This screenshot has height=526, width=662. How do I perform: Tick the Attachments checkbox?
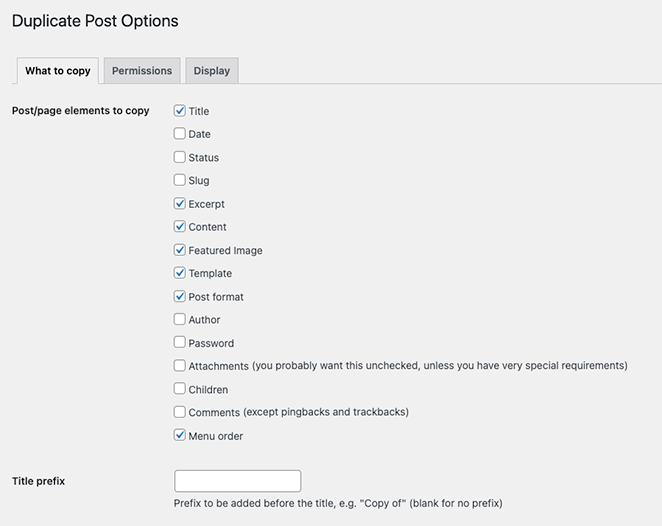tap(179, 366)
